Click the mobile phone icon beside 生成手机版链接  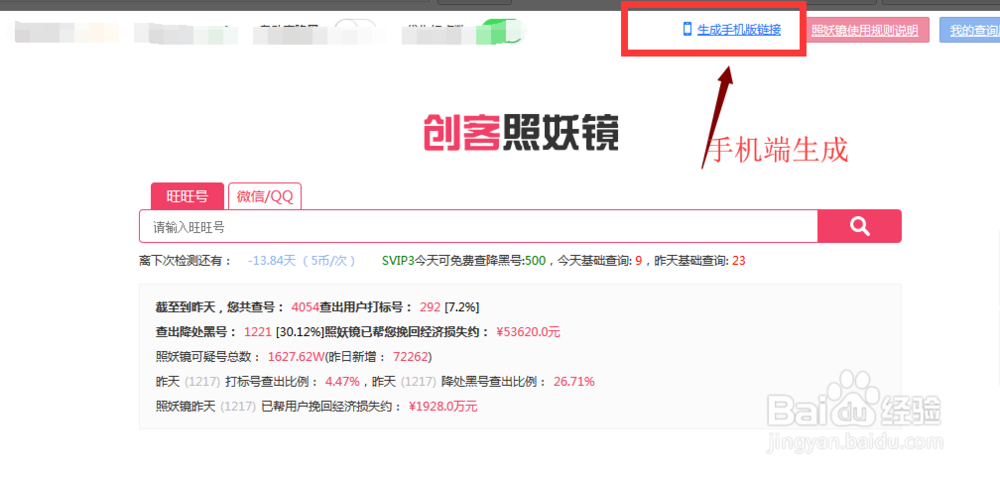687,29
